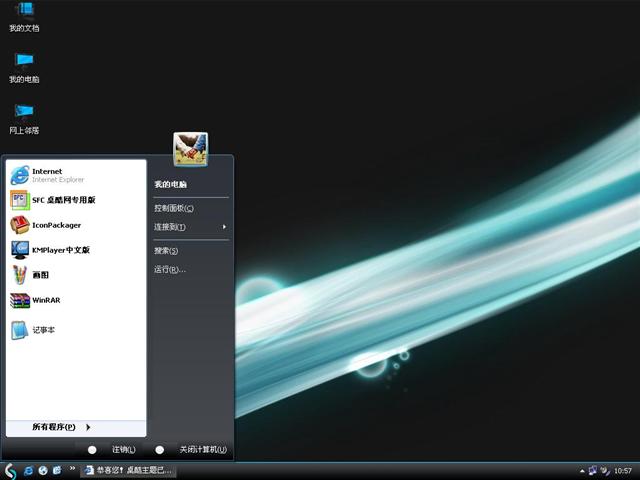Click the Start orb on the taskbar
This screenshot has height=480, width=640.
point(10,471)
